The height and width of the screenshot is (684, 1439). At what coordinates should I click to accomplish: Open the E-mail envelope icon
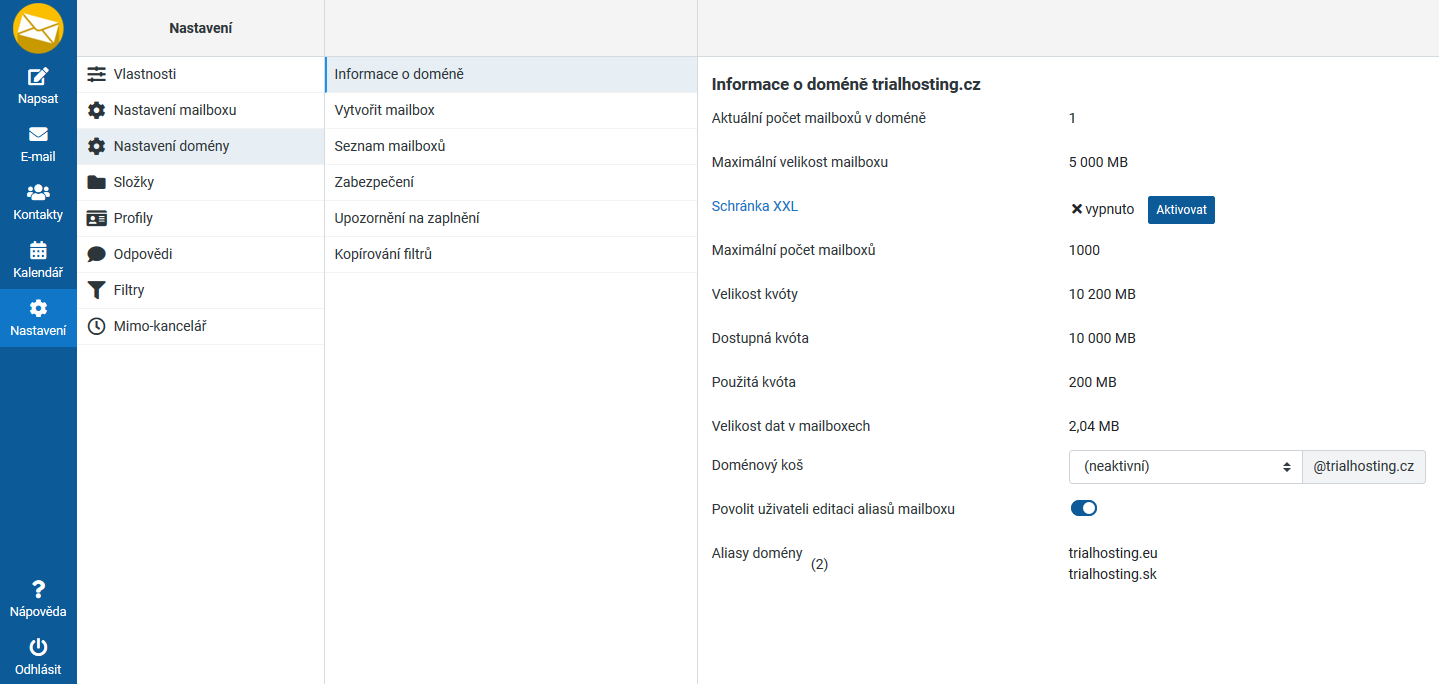click(38, 135)
